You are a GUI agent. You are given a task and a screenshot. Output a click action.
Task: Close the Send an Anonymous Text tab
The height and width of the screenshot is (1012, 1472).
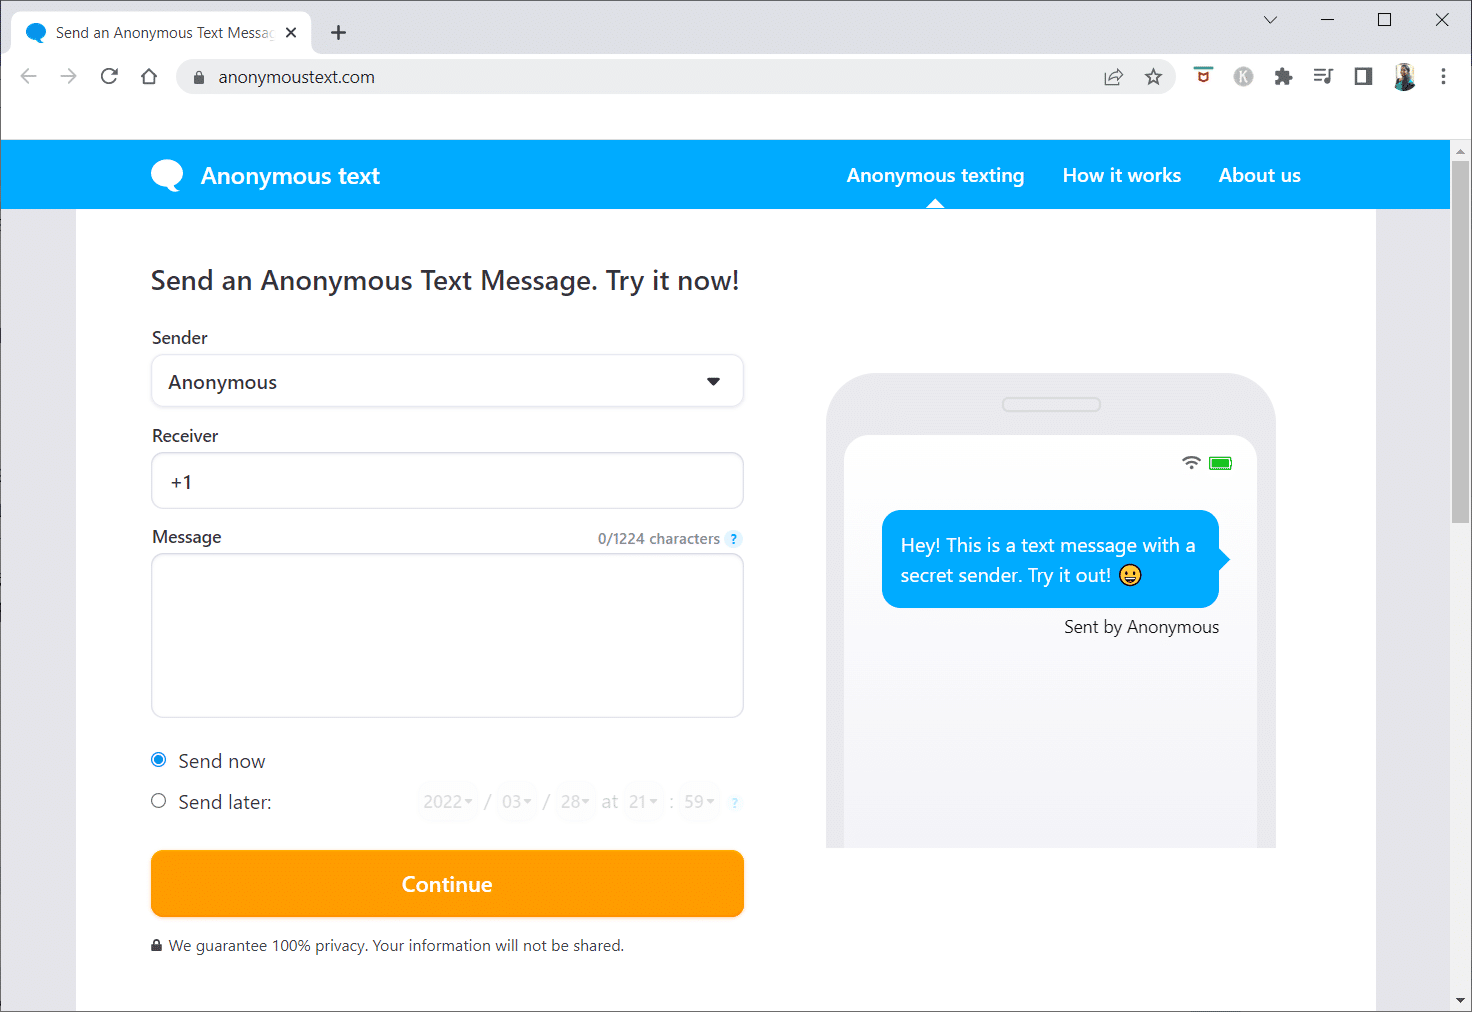(291, 33)
